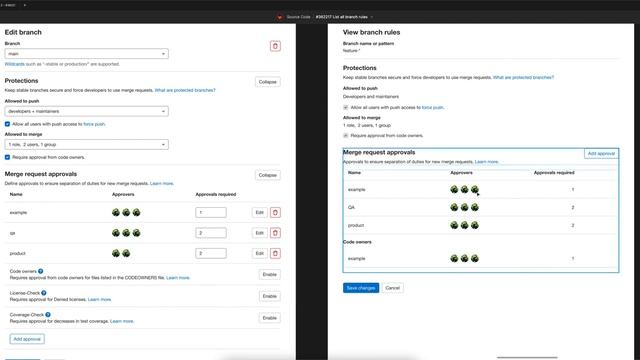Click the middle approver avatar in Edit branch qa row

[126, 233]
